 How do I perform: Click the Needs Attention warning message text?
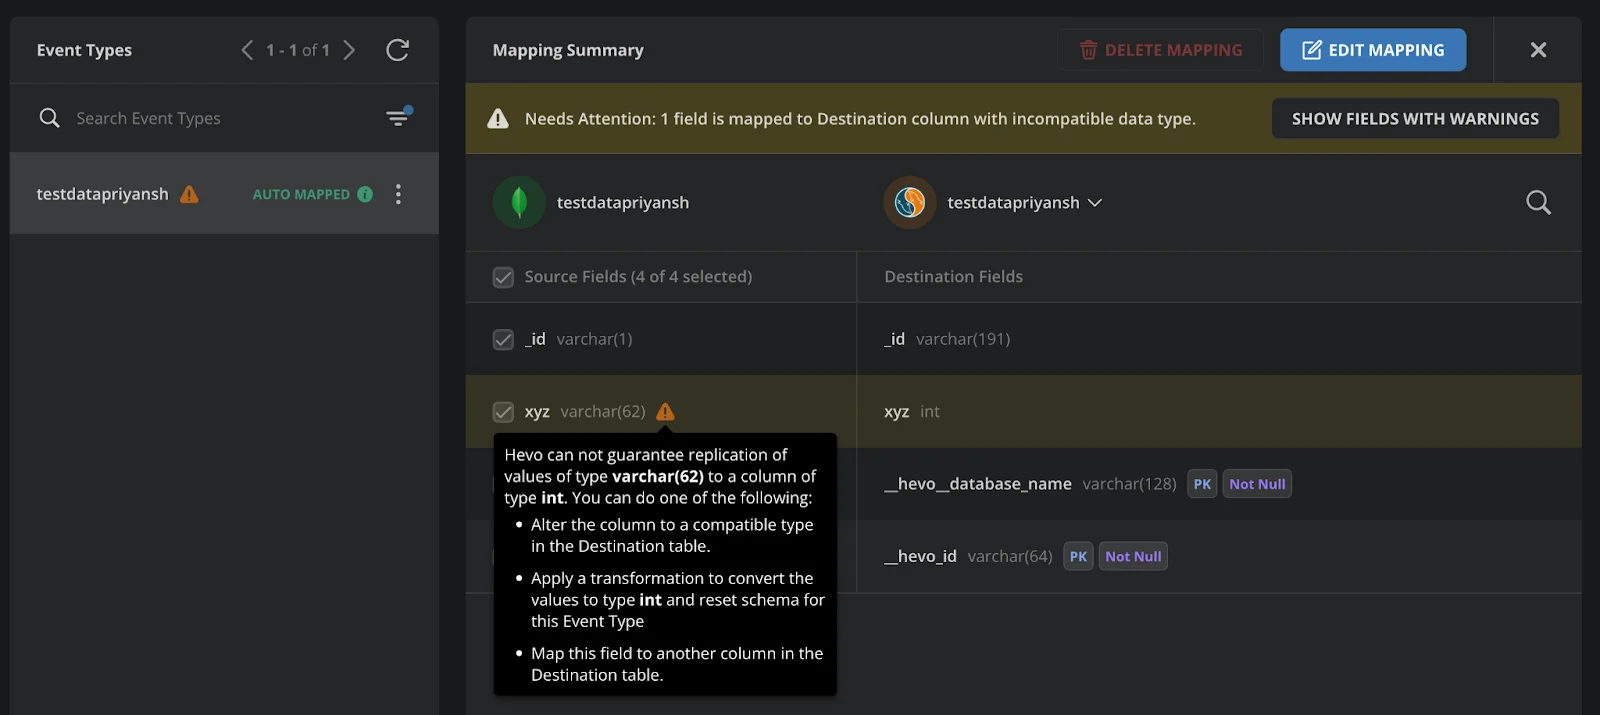860,118
